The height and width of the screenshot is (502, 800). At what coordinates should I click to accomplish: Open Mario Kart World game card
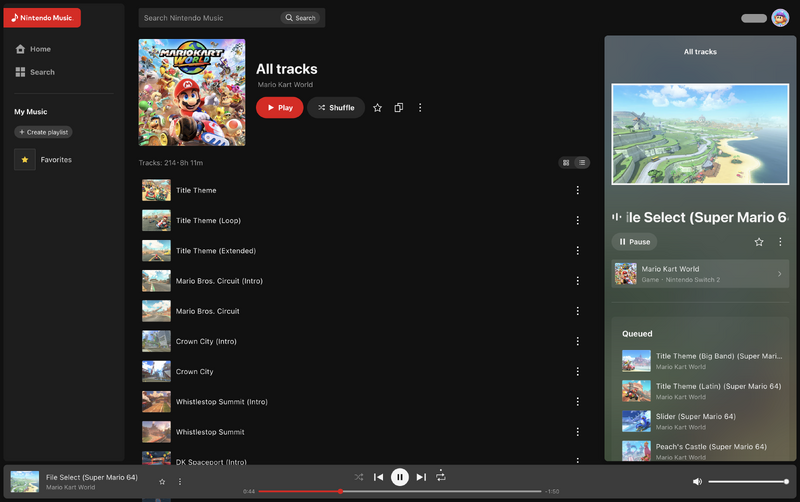click(700, 274)
